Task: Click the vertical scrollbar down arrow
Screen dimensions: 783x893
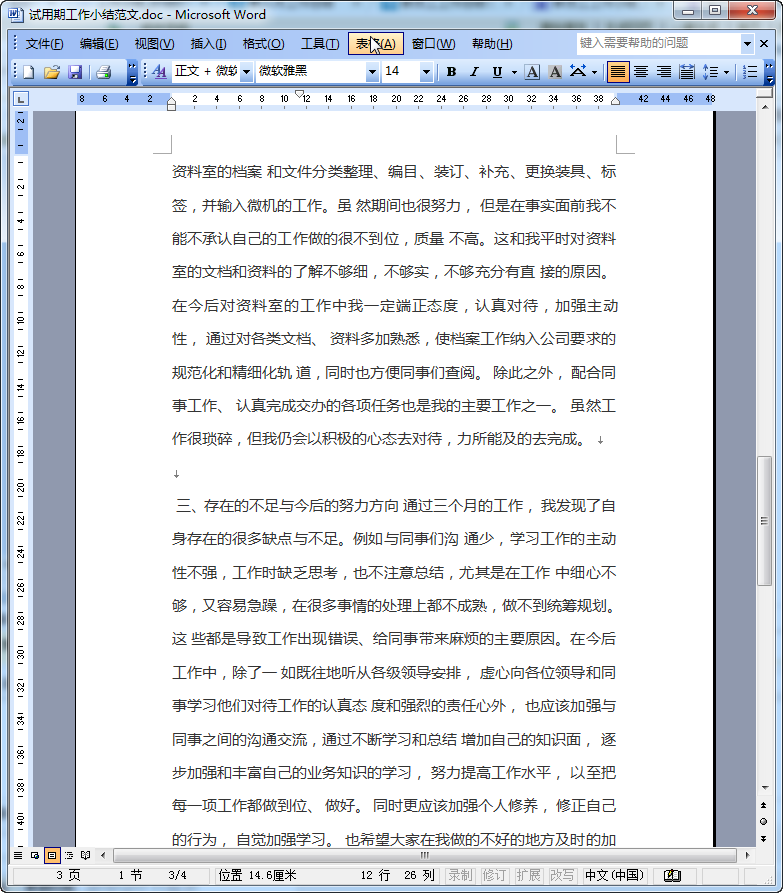Action: (765, 788)
